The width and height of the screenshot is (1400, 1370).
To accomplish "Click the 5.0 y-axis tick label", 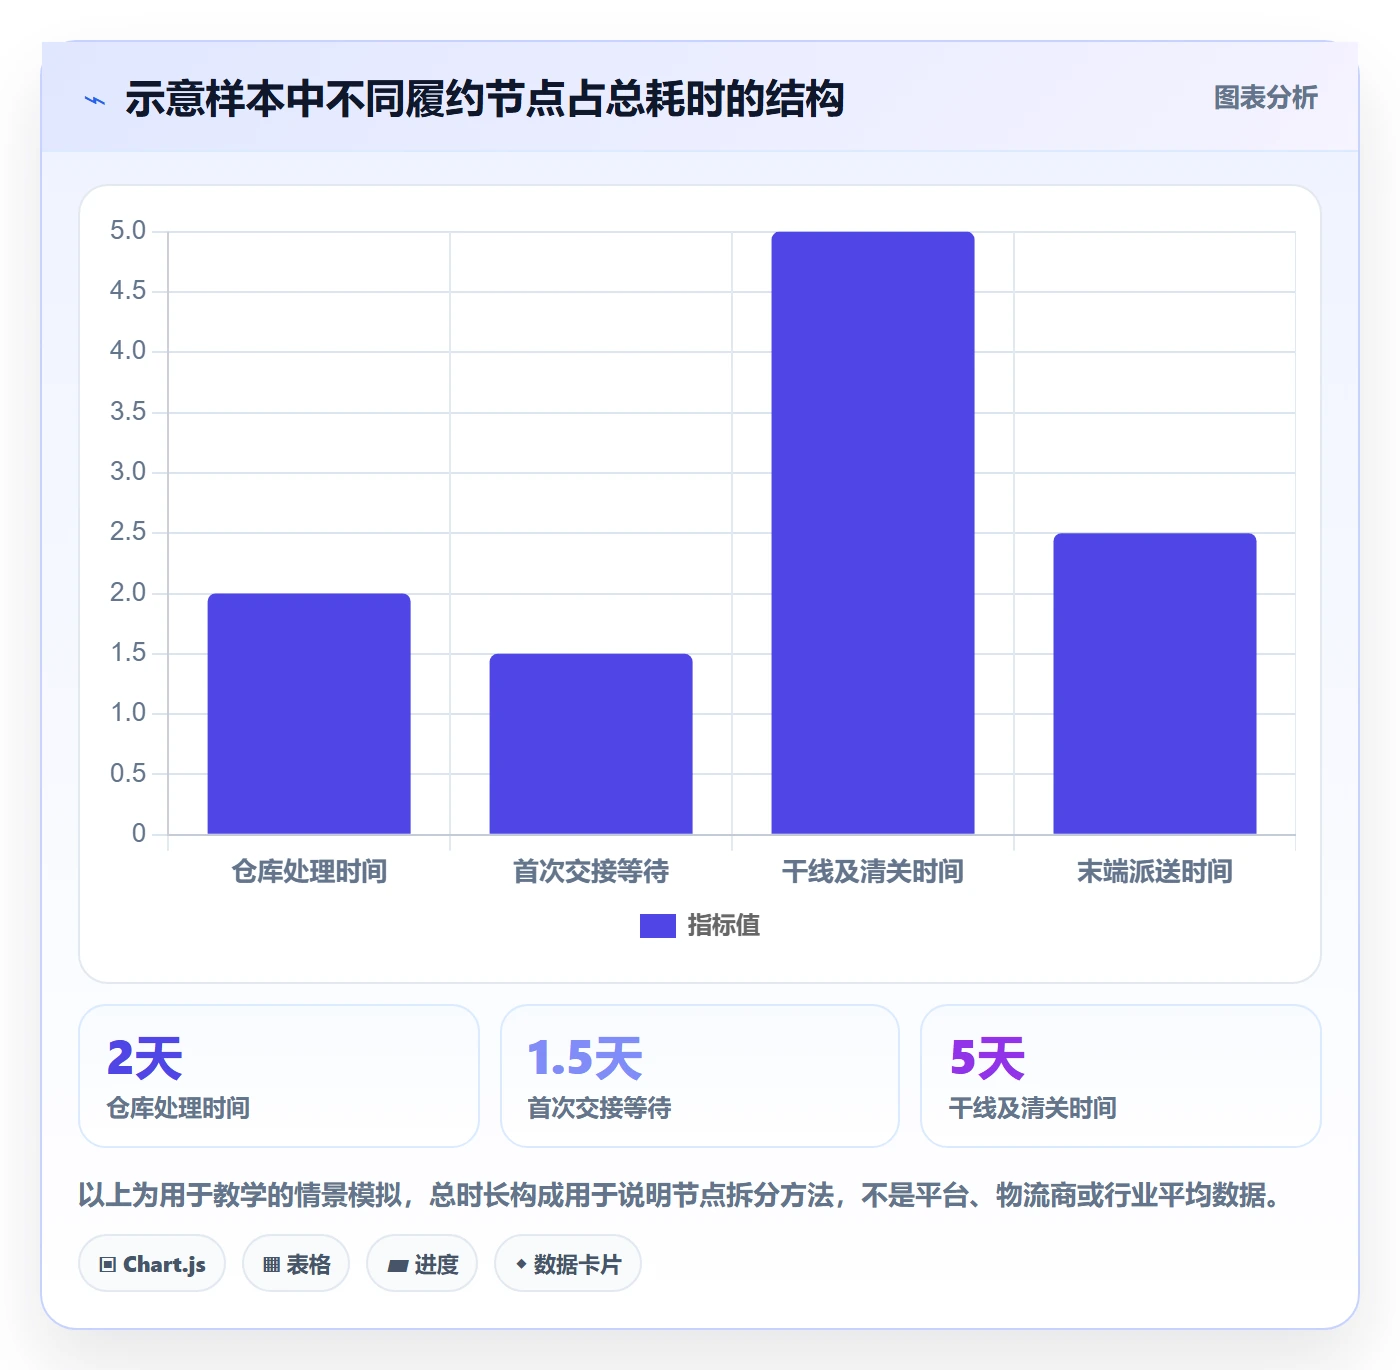I will point(128,231).
